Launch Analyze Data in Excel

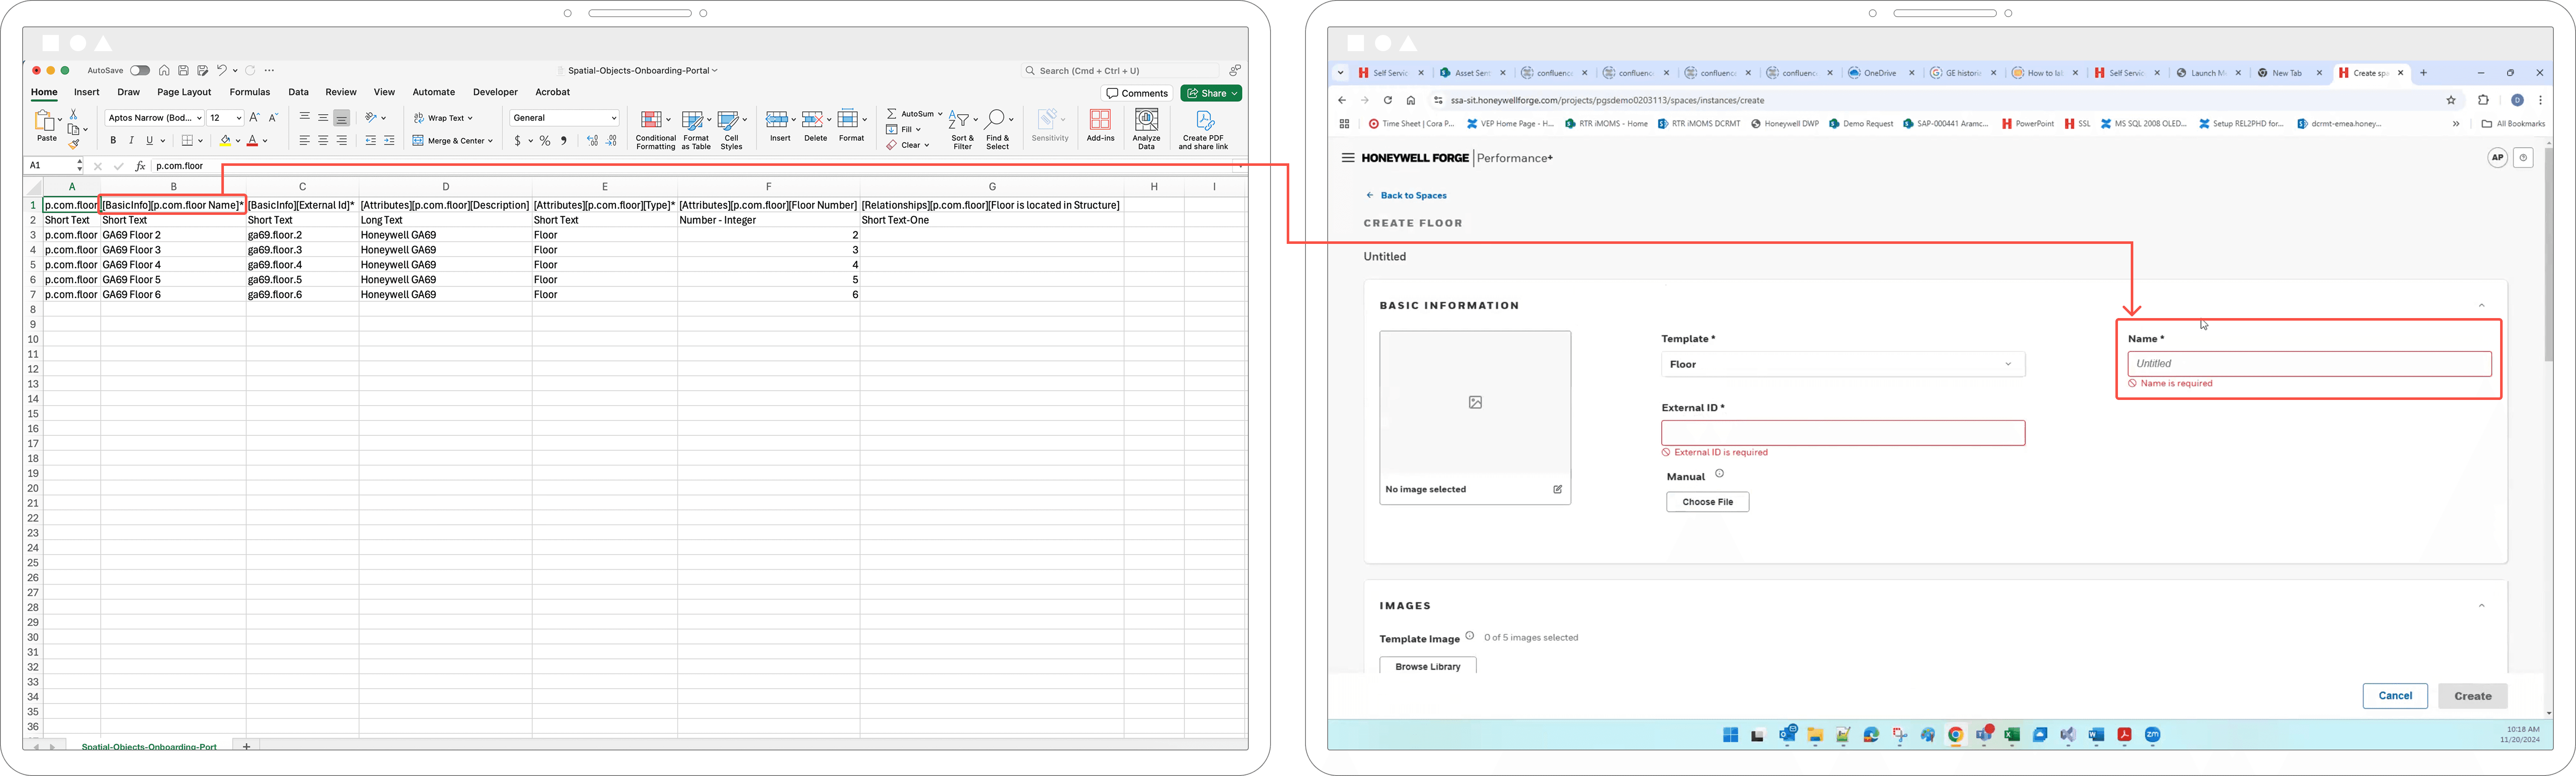coord(1146,129)
